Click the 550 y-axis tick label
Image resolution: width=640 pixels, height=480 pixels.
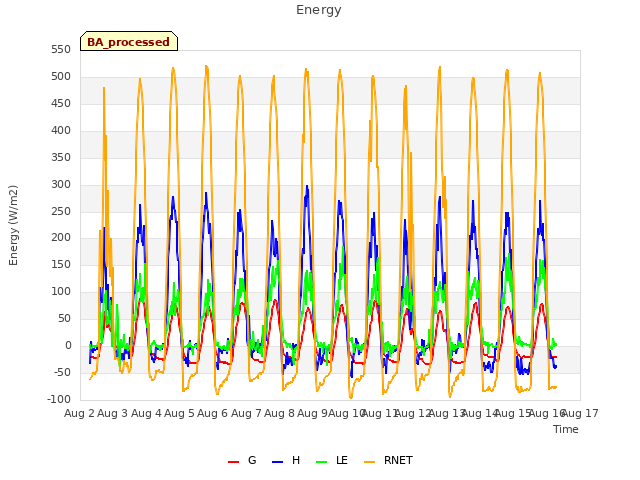pyautogui.click(x=61, y=50)
